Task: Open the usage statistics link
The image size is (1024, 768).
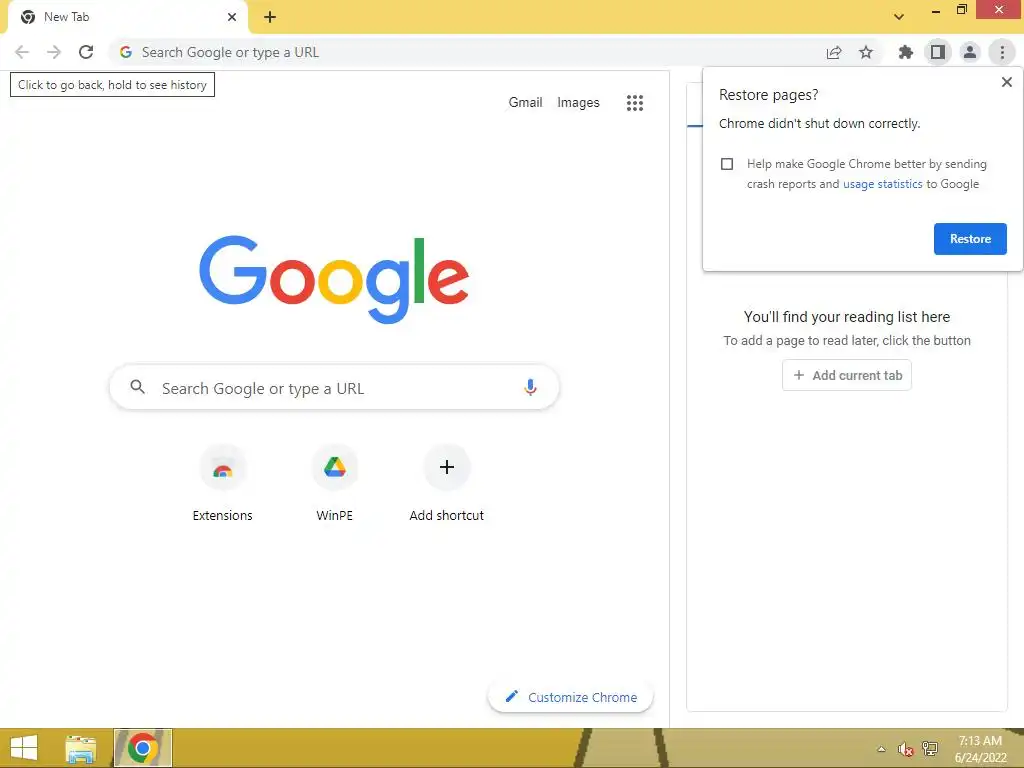Action: pos(882,184)
